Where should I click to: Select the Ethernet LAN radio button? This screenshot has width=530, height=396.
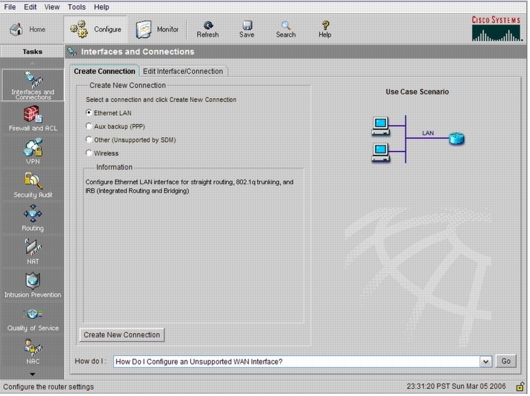[89, 113]
